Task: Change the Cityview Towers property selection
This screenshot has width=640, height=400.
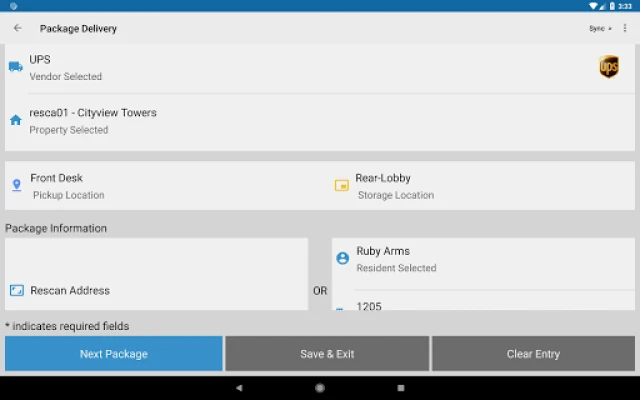Action: pos(300,120)
